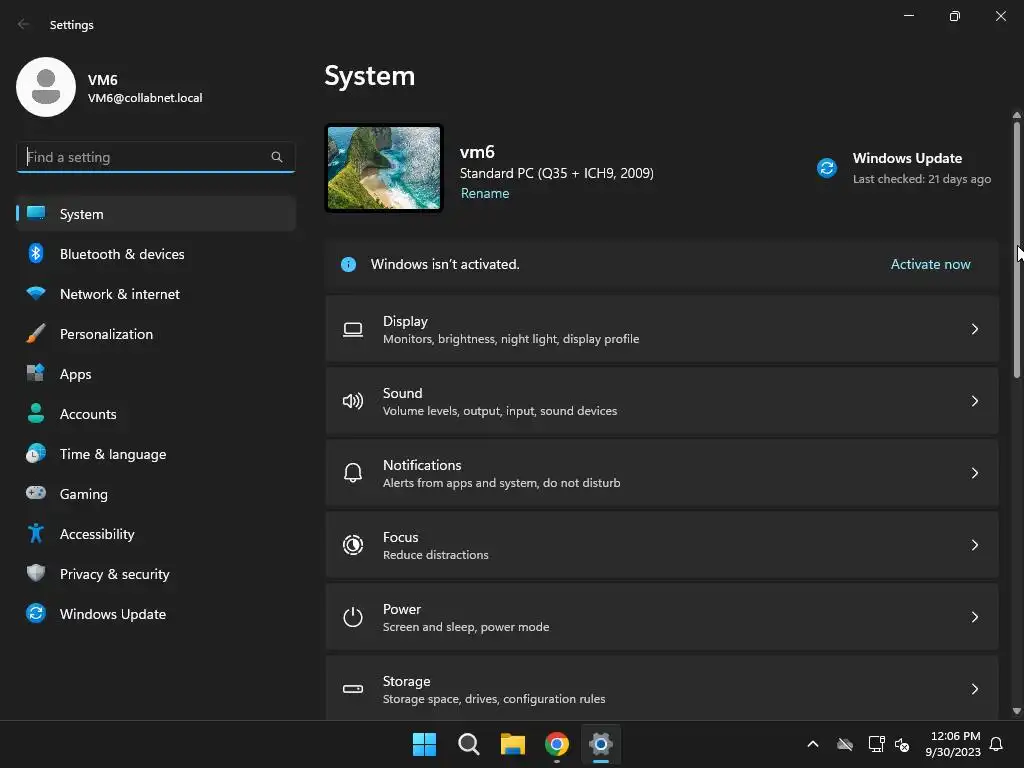Show hidden tray icons chevron
The height and width of the screenshot is (768, 1024).
coord(813,744)
